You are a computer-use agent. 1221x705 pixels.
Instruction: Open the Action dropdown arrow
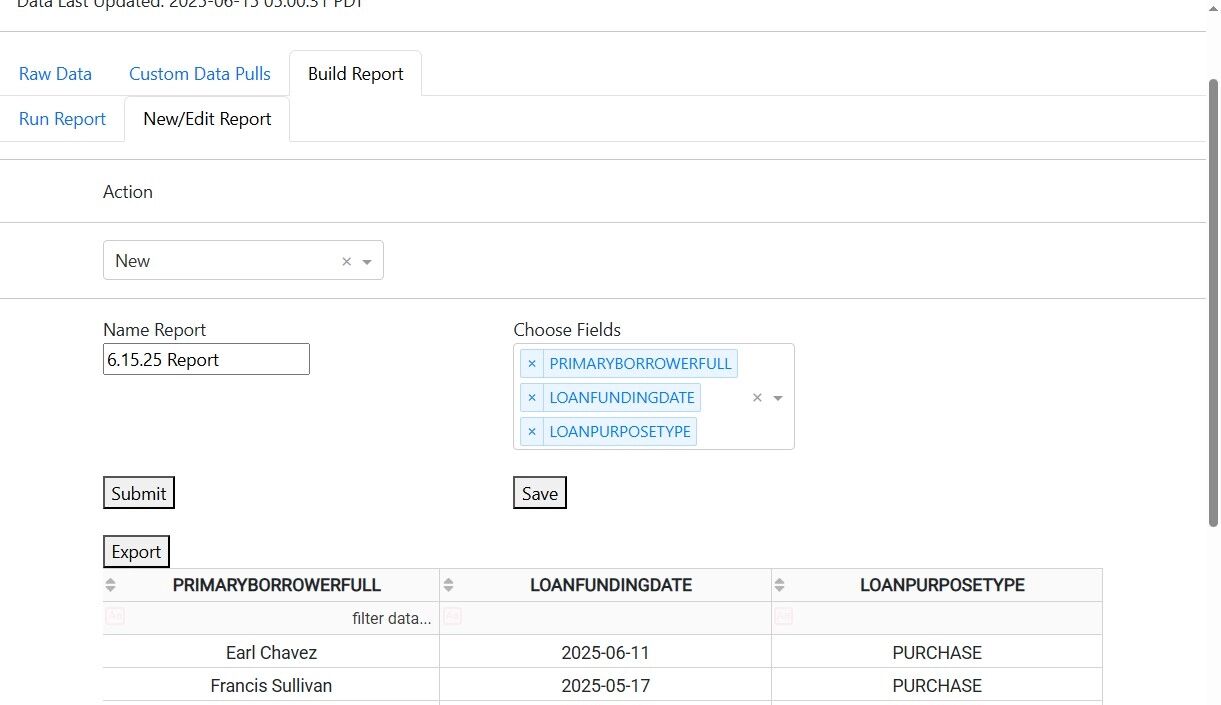click(x=367, y=262)
